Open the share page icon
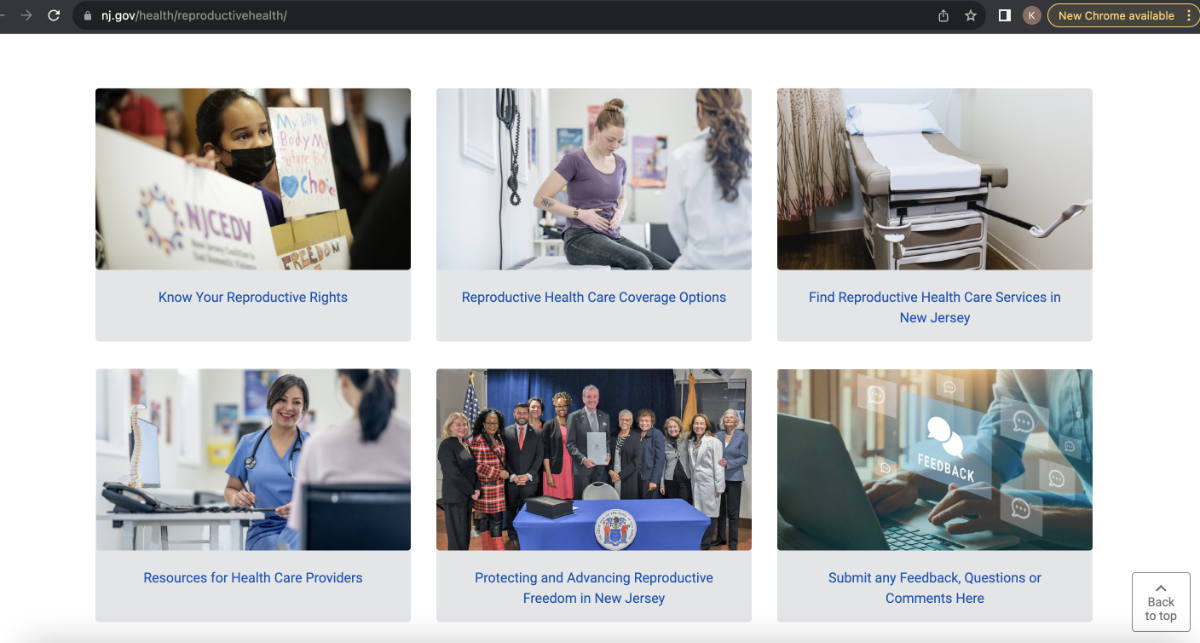 point(943,16)
